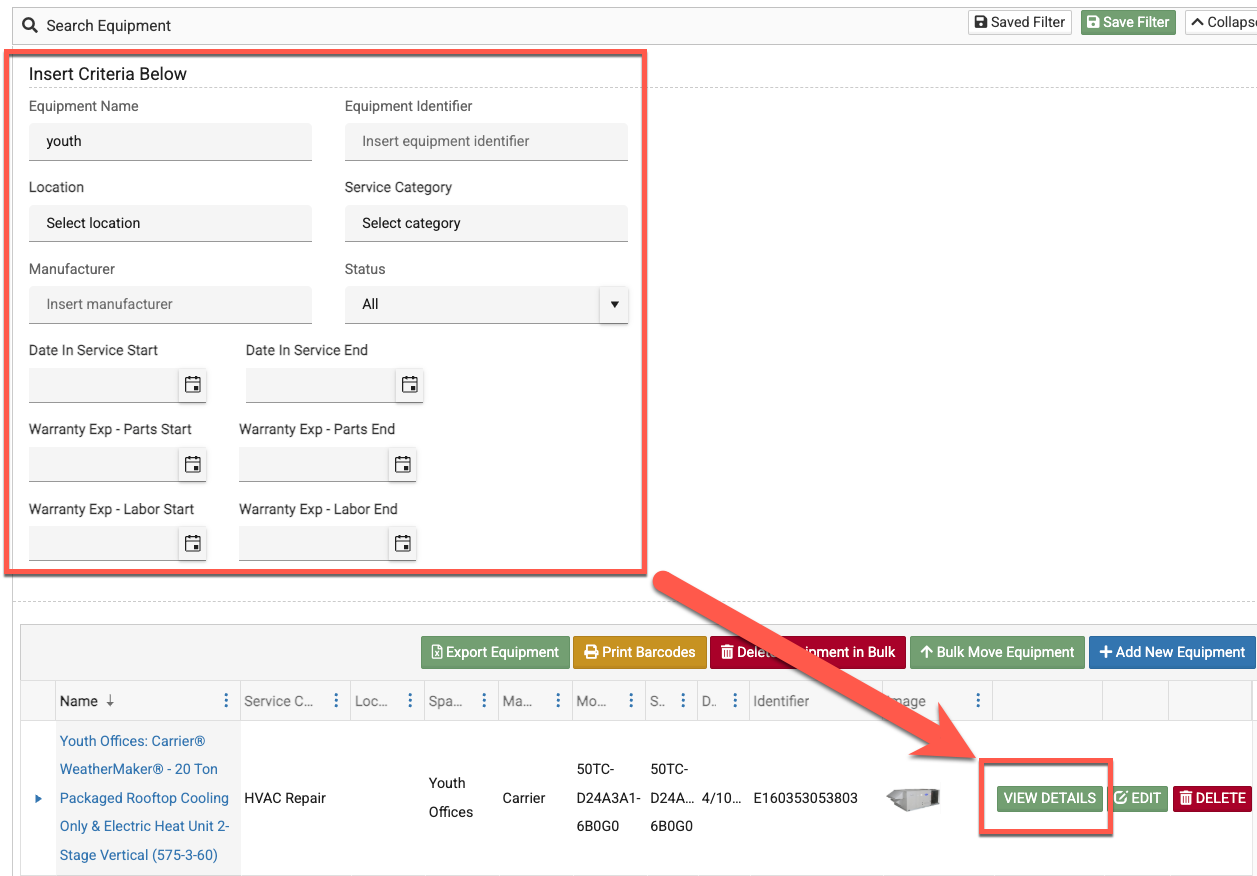This screenshot has height=876, width=1257.
Task: Open calendar for Date In Service Start
Action: 193,385
